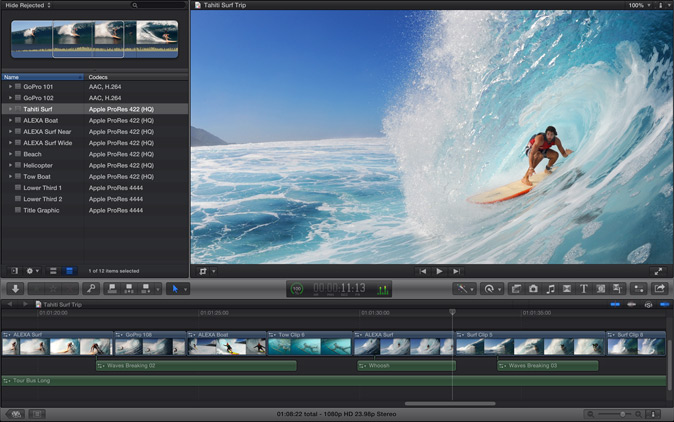Open the Music and Sound browser
The width and height of the screenshot is (674, 422).
coord(550,288)
